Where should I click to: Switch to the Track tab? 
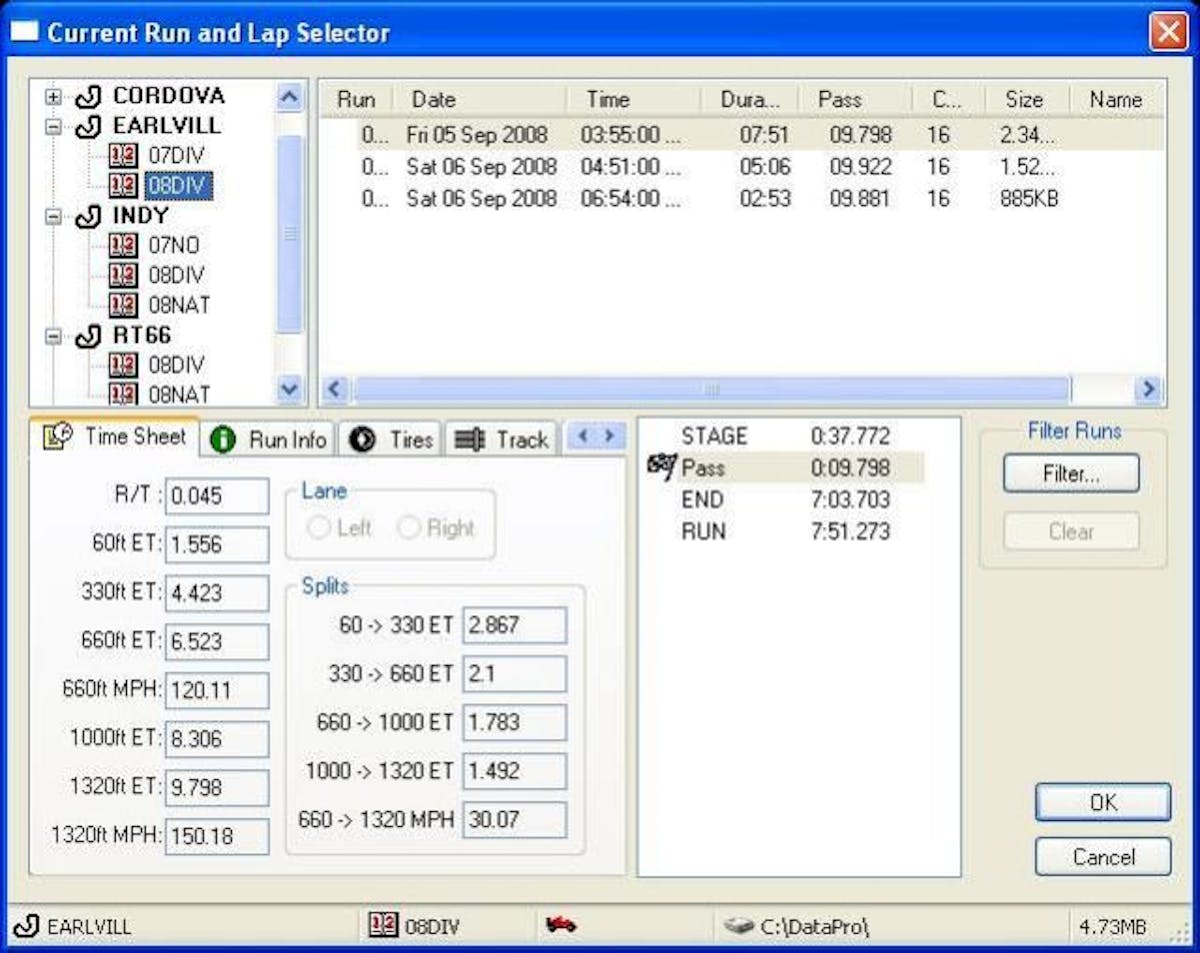[x=502, y=440]
